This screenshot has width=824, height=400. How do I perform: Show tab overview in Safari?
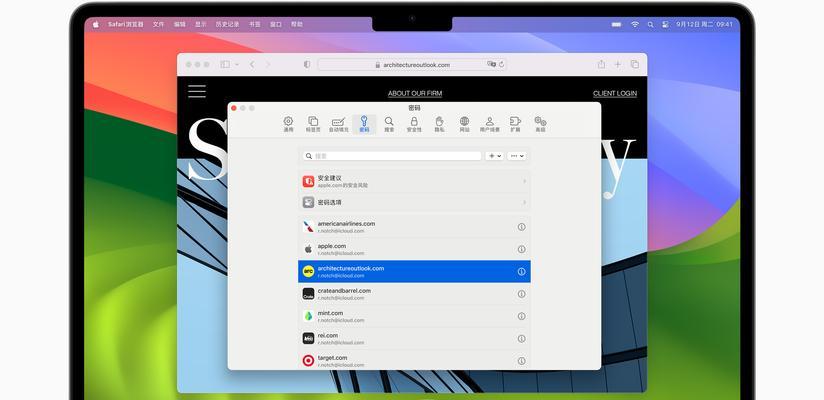click(x=635, y=64)
